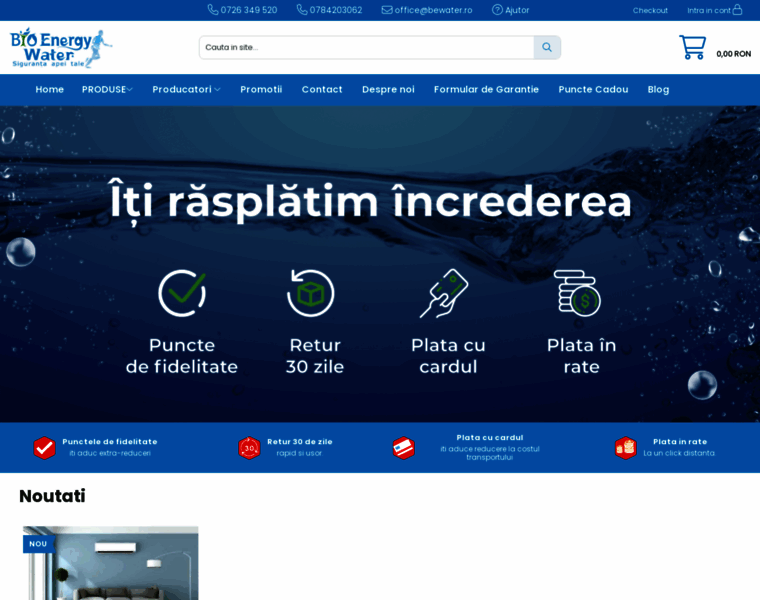
Task: Click the lock icon near Intra in cont
Action: tap(737, 9)
